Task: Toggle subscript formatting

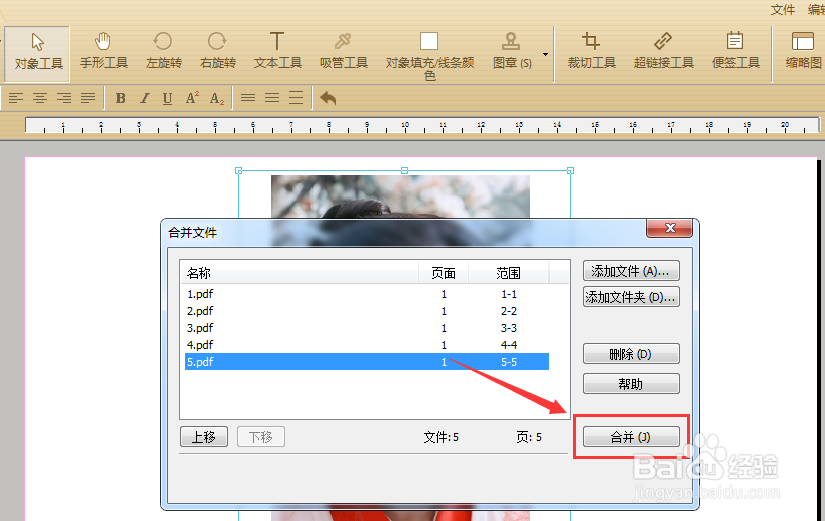Action: [x=217, y=98]
